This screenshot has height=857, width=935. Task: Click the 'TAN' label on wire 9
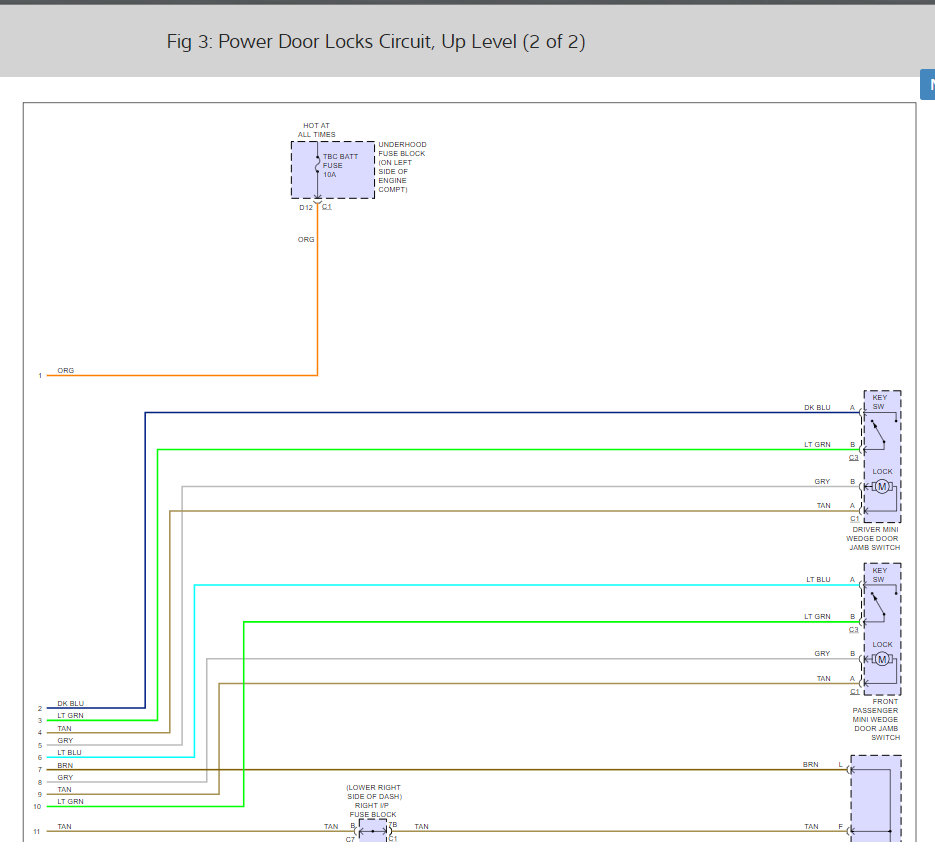tap(64, 789)
